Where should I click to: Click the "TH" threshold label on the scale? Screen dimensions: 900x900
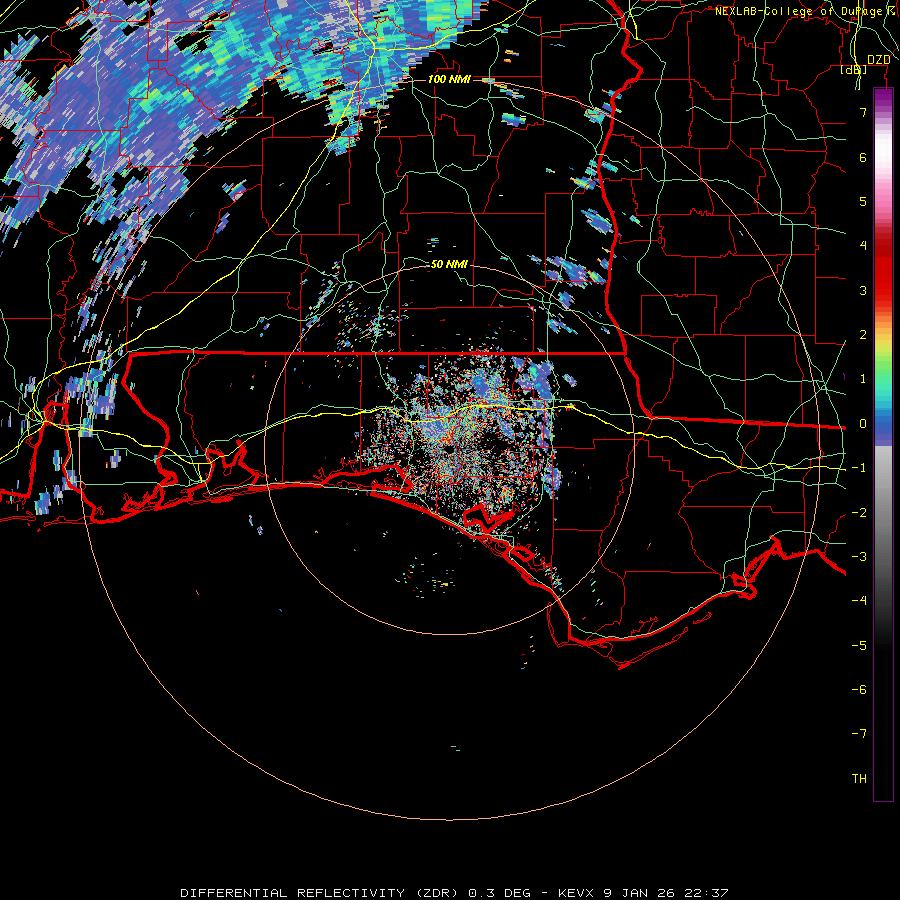point(859,779)
